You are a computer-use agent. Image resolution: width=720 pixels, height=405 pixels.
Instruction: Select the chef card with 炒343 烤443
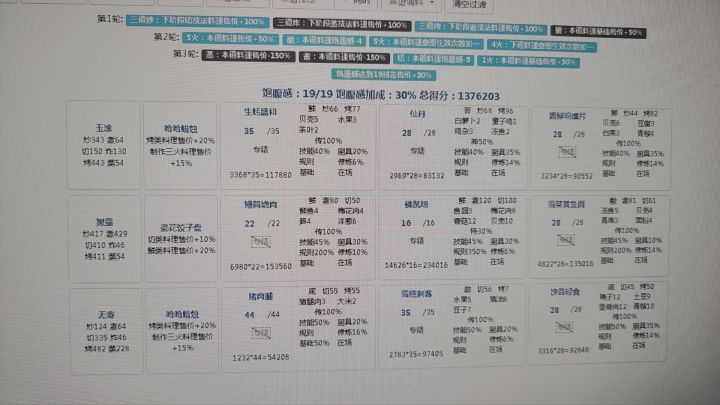(x=104, y=145)
